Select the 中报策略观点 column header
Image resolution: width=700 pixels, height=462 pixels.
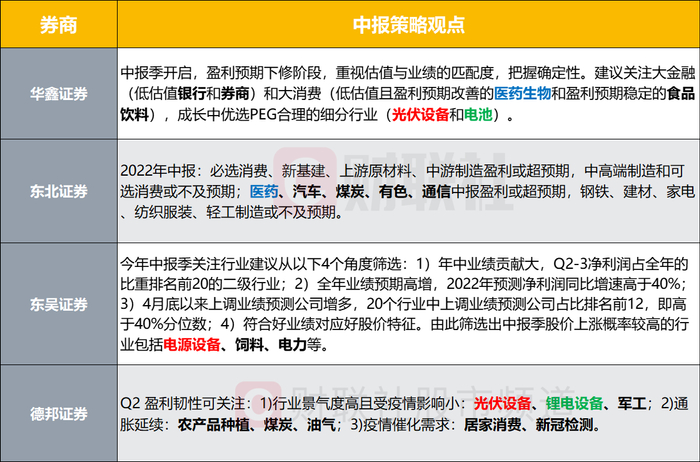pos(408,25)
